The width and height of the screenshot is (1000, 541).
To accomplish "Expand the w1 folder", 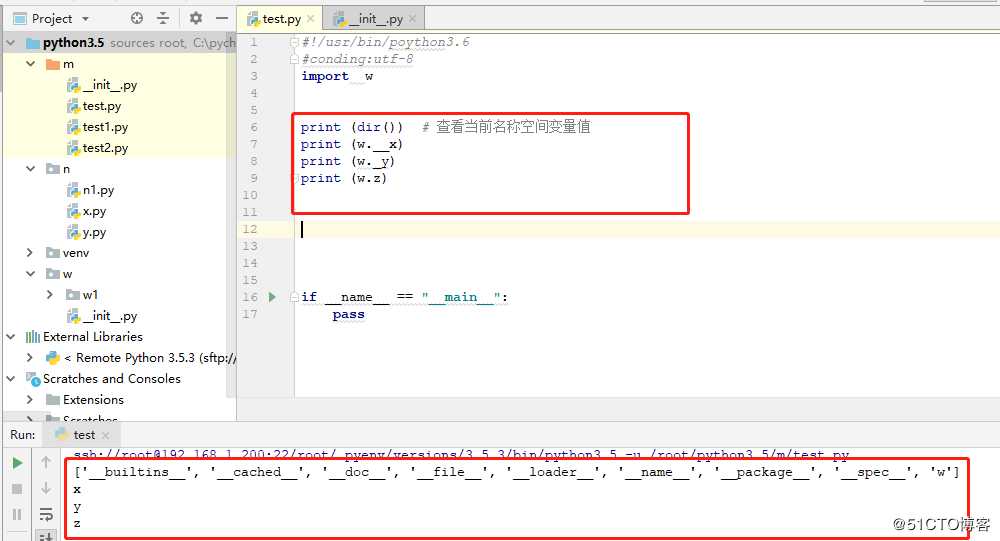I will point(50,295).
